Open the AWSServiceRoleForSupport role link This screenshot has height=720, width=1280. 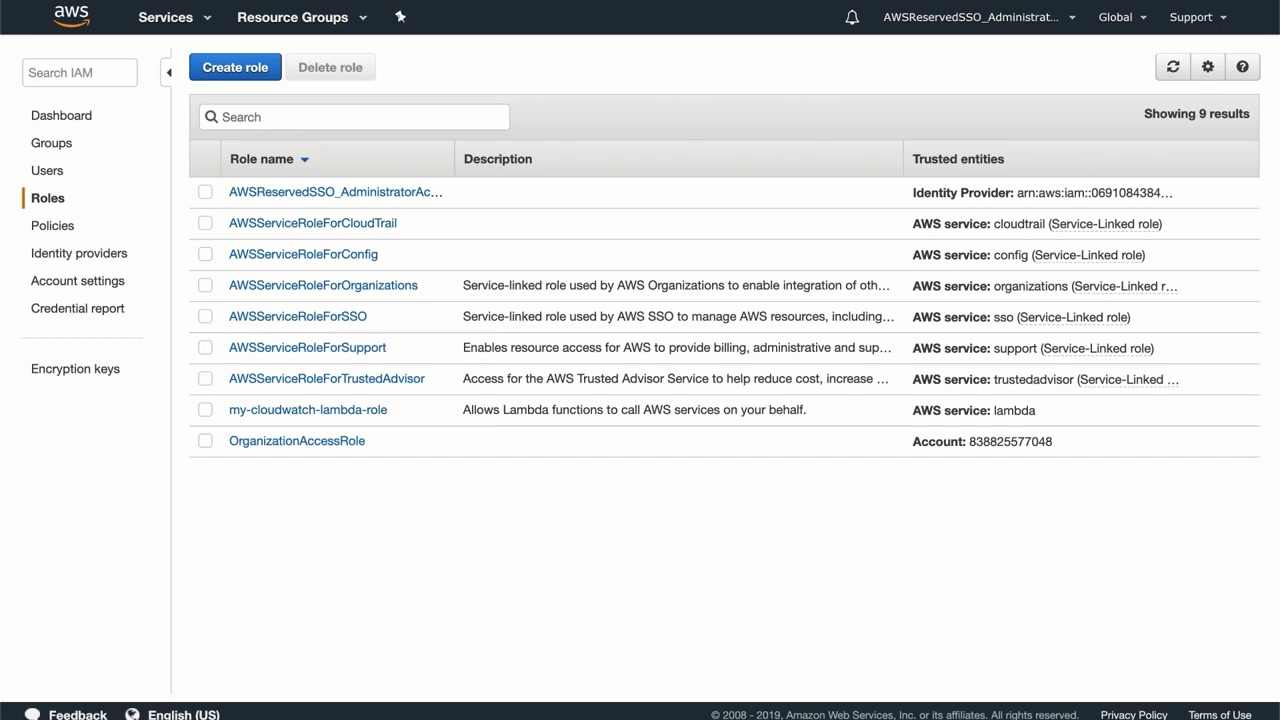click(307, 348)
